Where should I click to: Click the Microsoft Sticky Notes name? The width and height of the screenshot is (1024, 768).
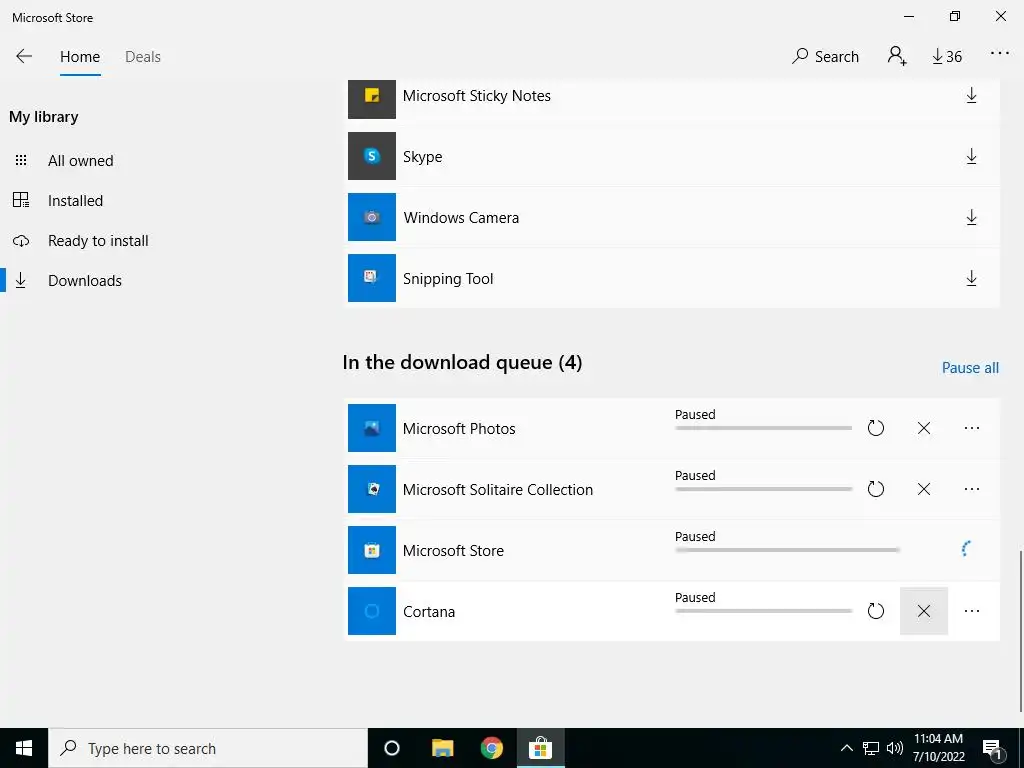coord(477,96)
